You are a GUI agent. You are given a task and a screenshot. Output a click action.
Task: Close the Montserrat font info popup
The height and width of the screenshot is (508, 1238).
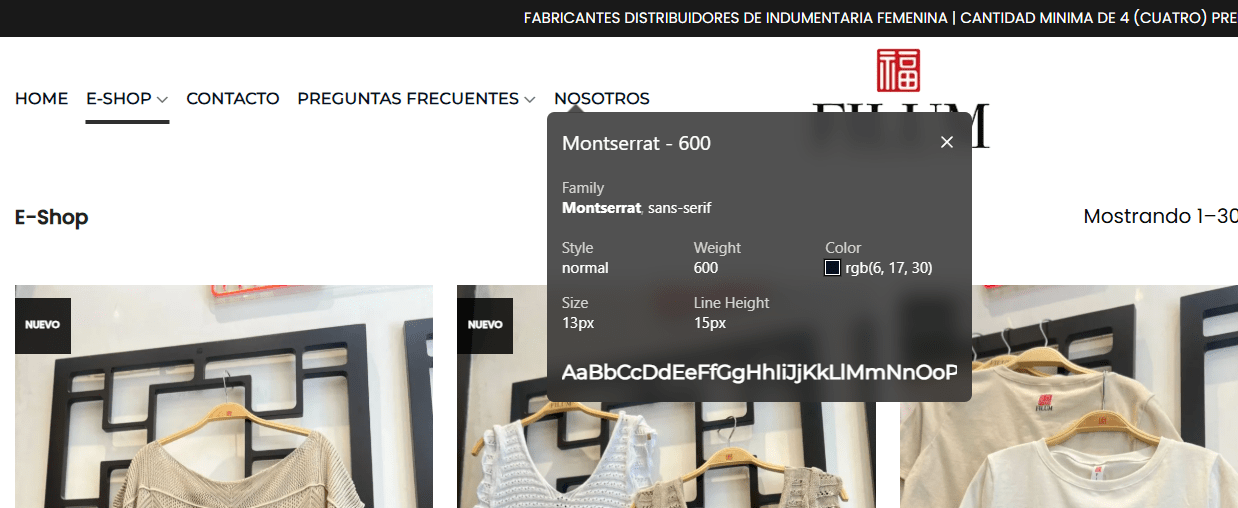[947, 142]
